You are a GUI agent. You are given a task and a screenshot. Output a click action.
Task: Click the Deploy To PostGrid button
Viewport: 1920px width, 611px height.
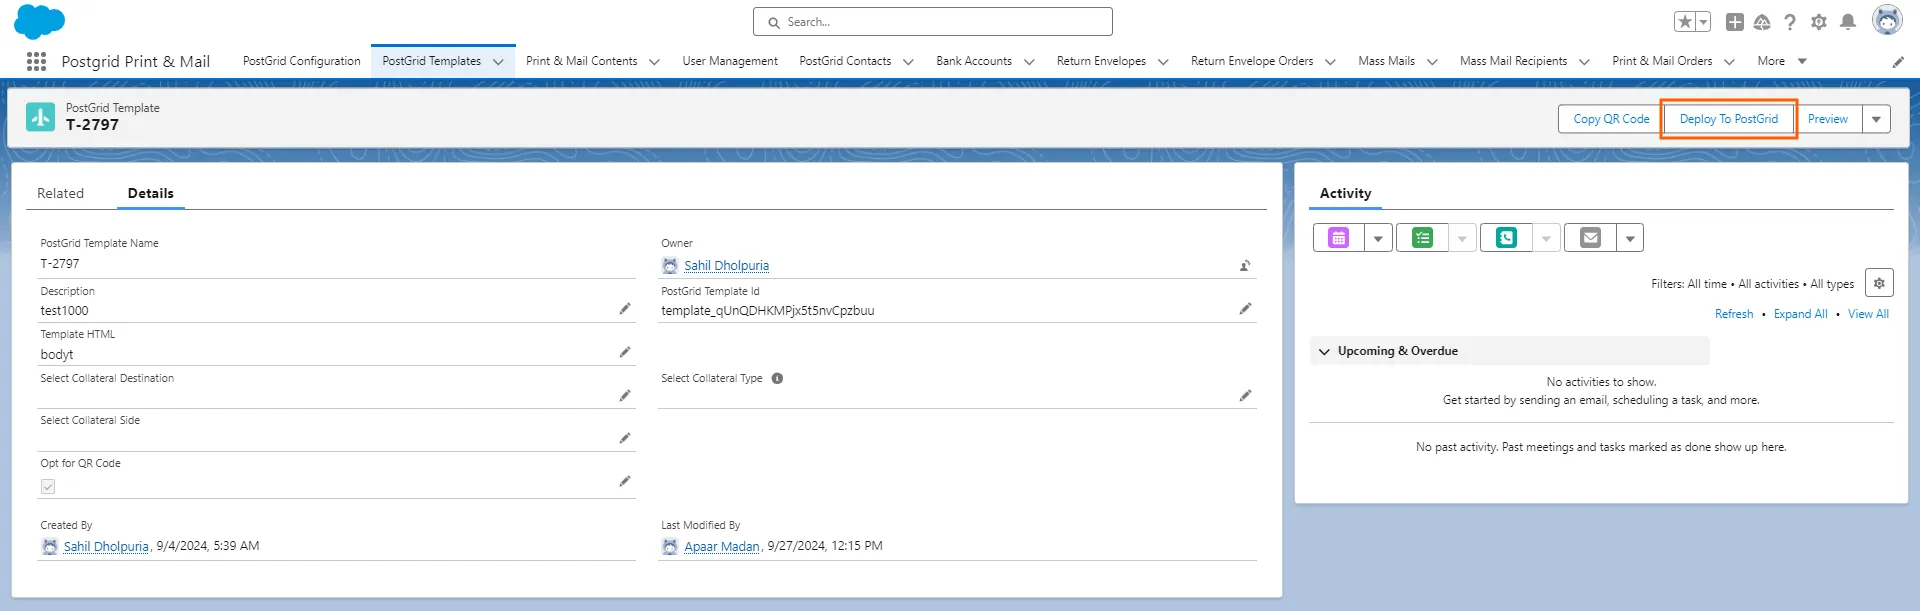click(x=1728, y=119)
